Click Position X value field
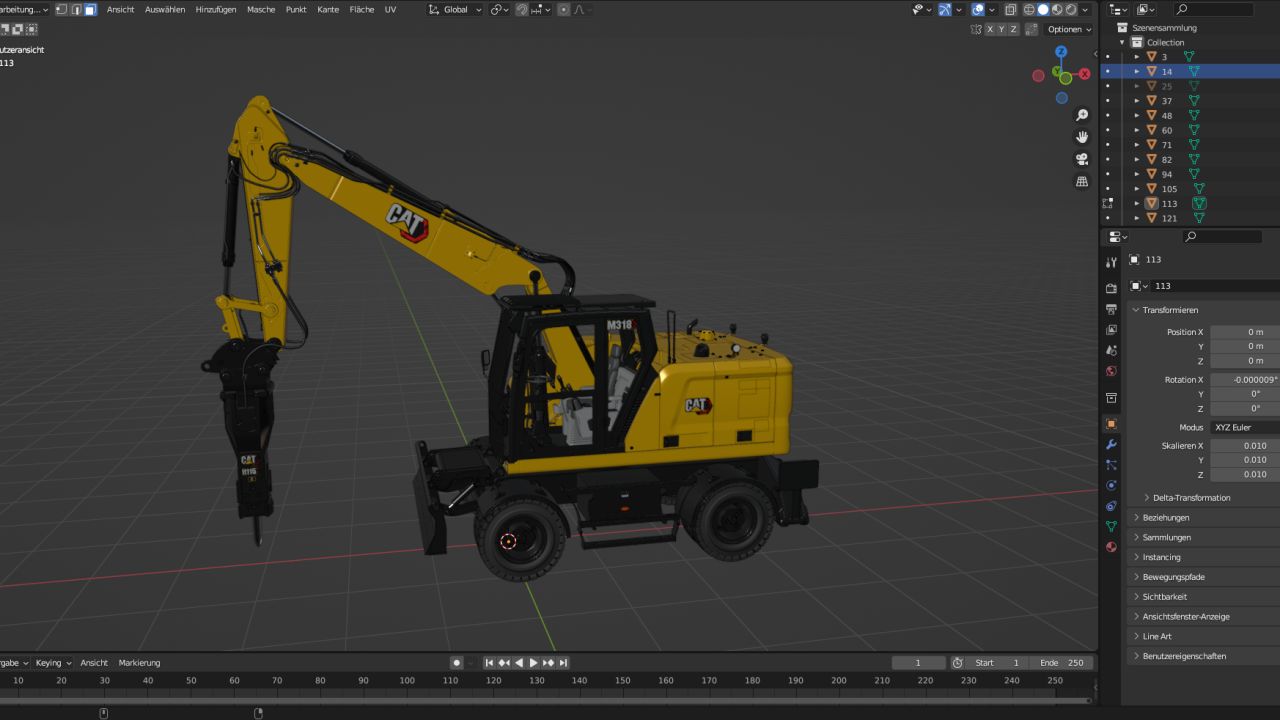This screenshot has width=1280, height=720. coord(1244,332)
